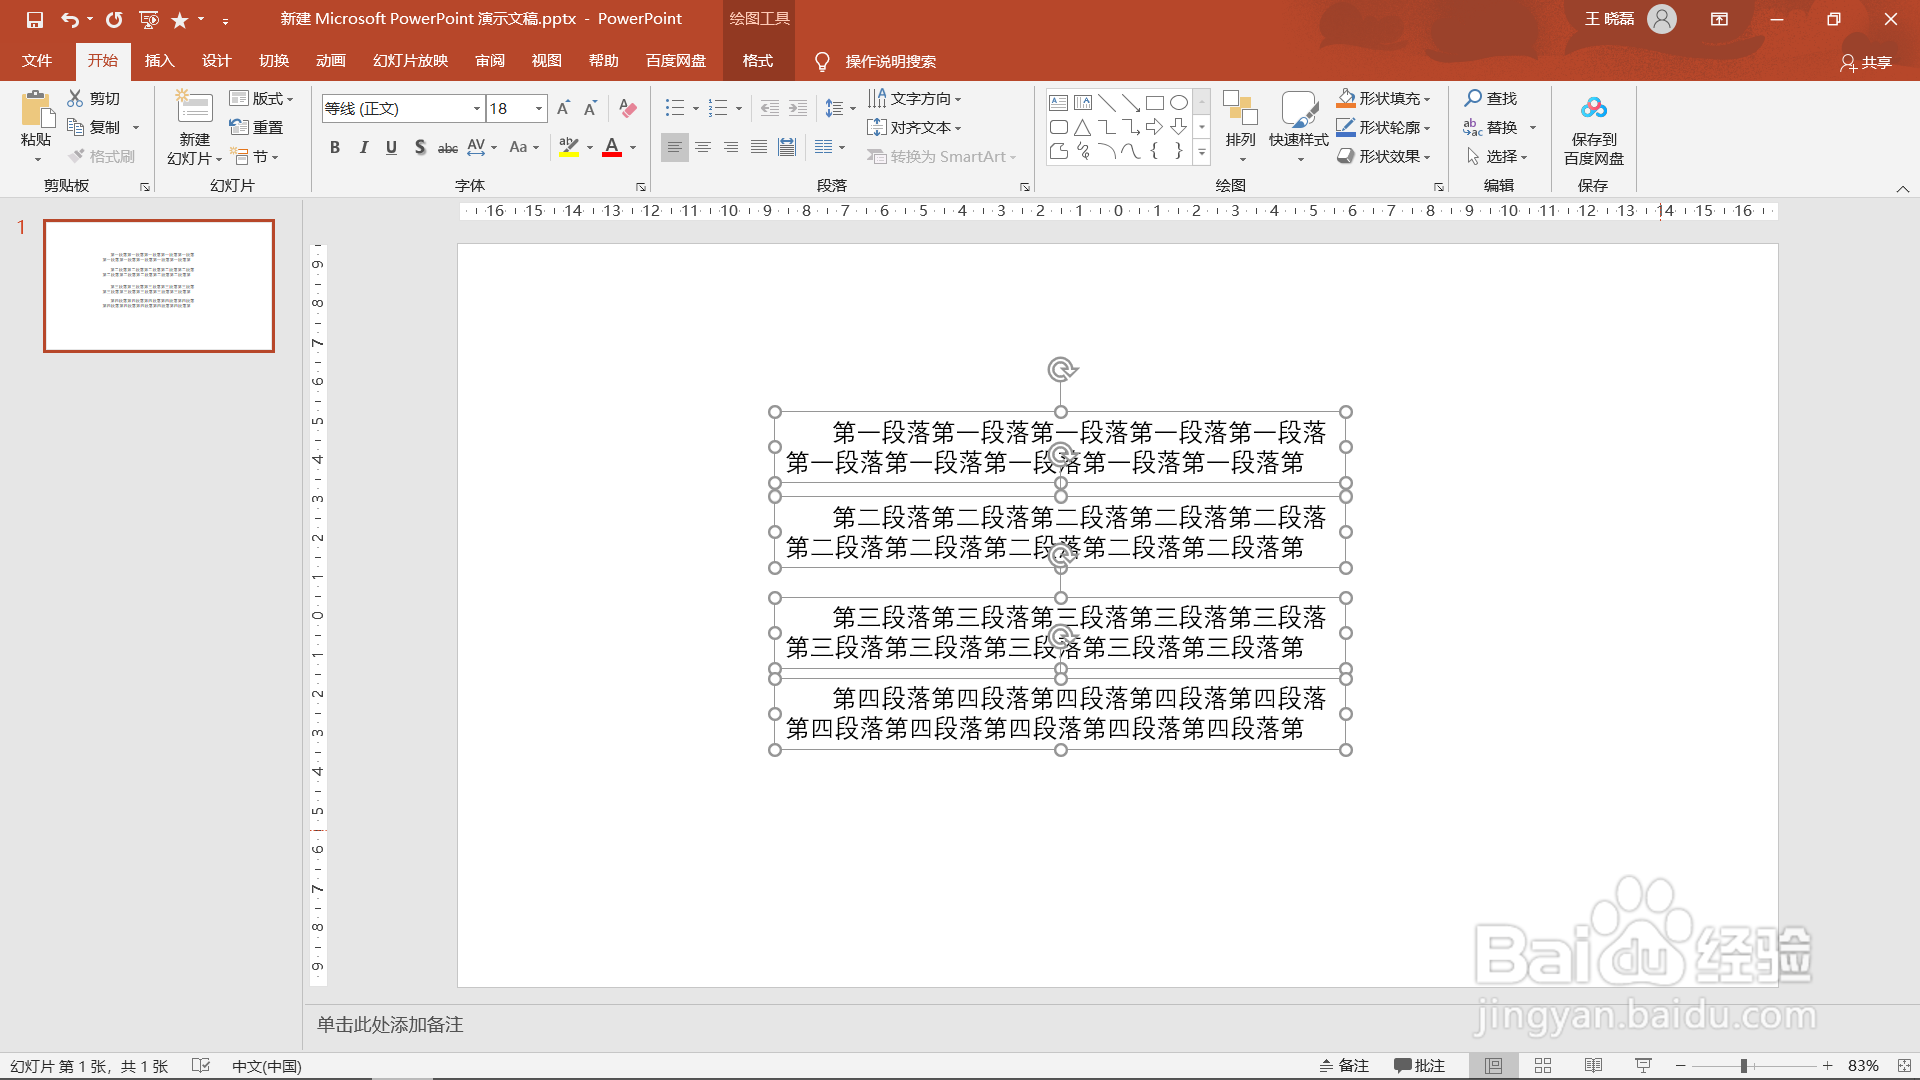Select oval shape in gallery
The width and height of the screenshot is (1920, 1080).
[1179, 102]
